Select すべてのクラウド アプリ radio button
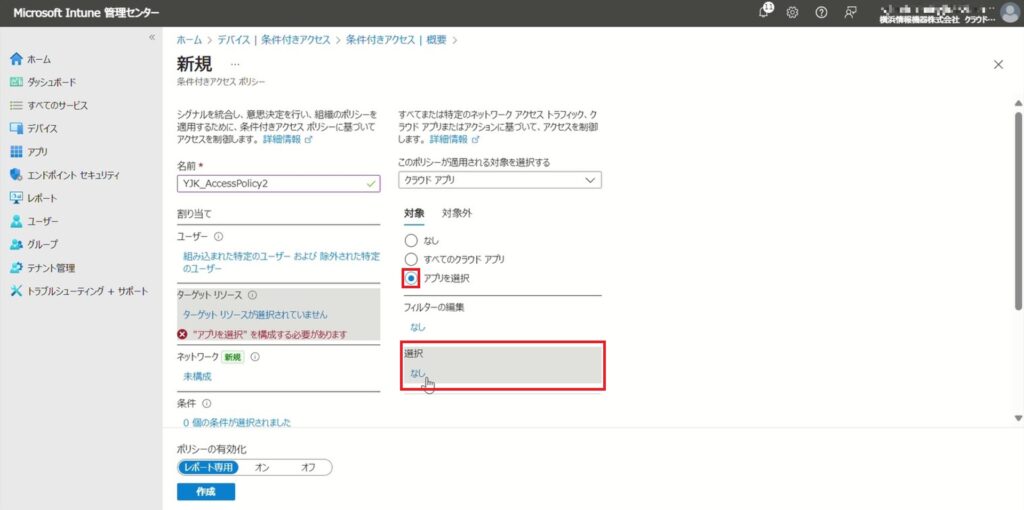The height and width of the screenshot is (510, 1024). [x=411, y=259]
